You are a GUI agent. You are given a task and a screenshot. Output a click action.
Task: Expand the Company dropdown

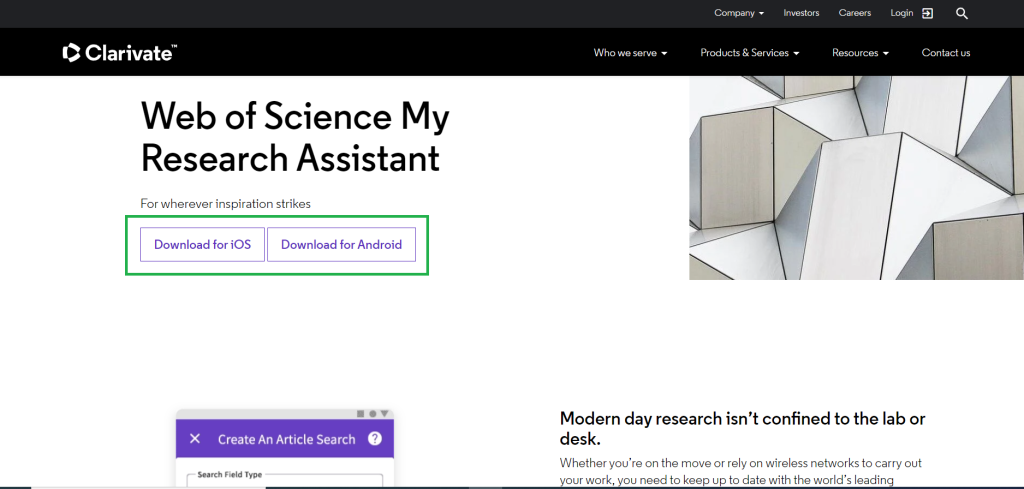click(x=739, y=13)
